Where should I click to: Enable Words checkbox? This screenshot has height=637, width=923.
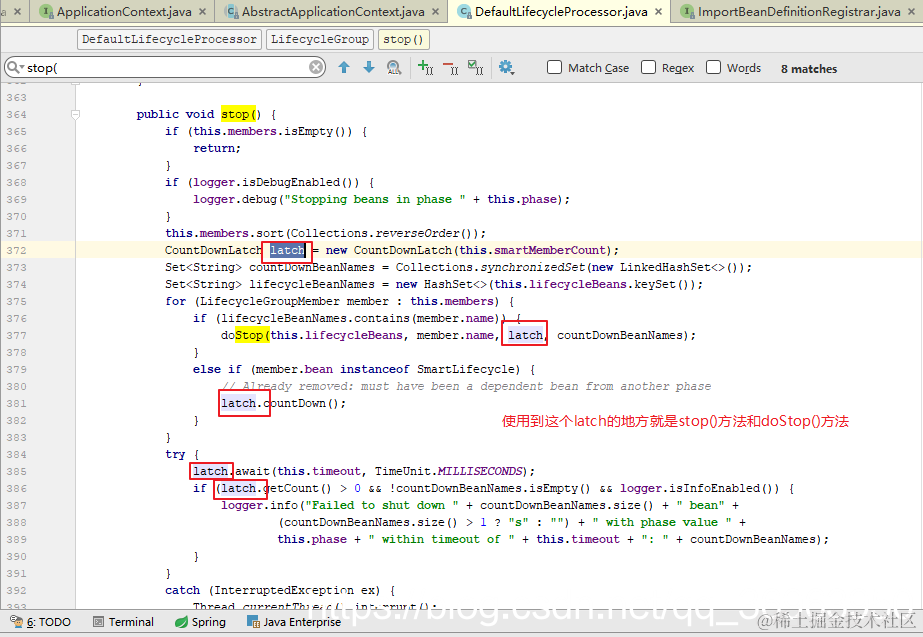[x=713, y=67]
